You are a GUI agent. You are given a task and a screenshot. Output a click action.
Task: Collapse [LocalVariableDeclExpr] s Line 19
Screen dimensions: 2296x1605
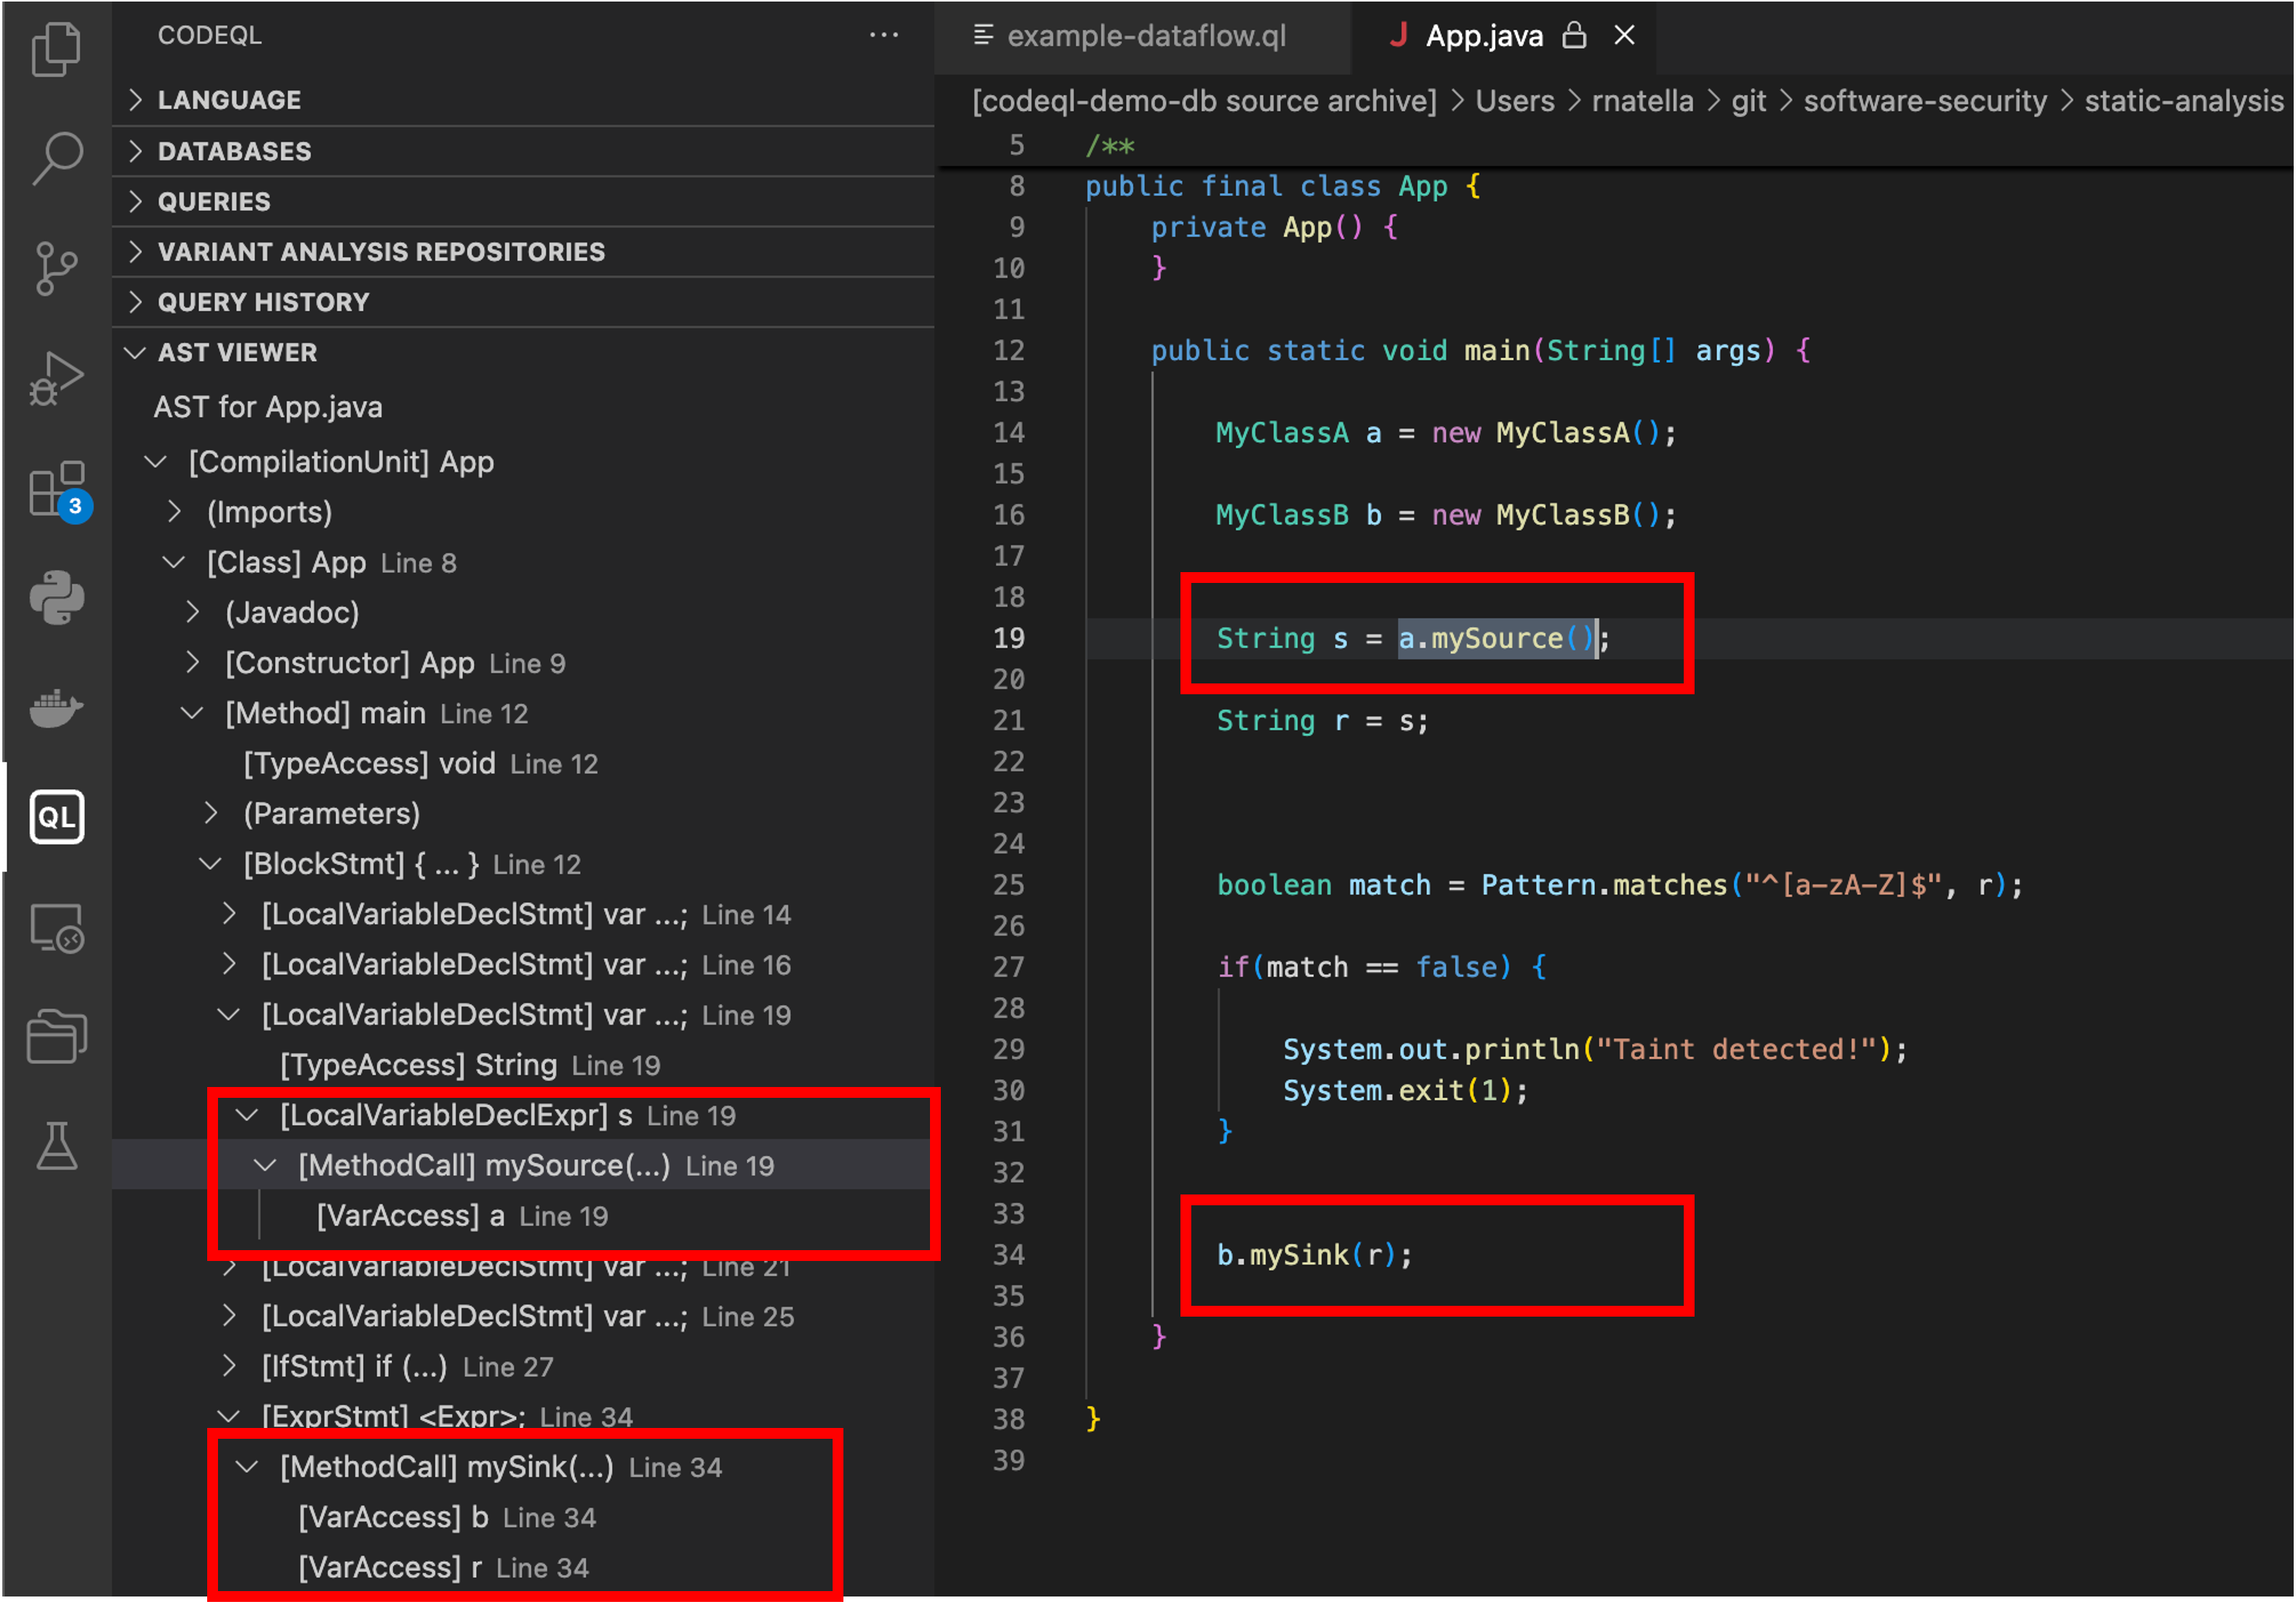coord(247,1115)
